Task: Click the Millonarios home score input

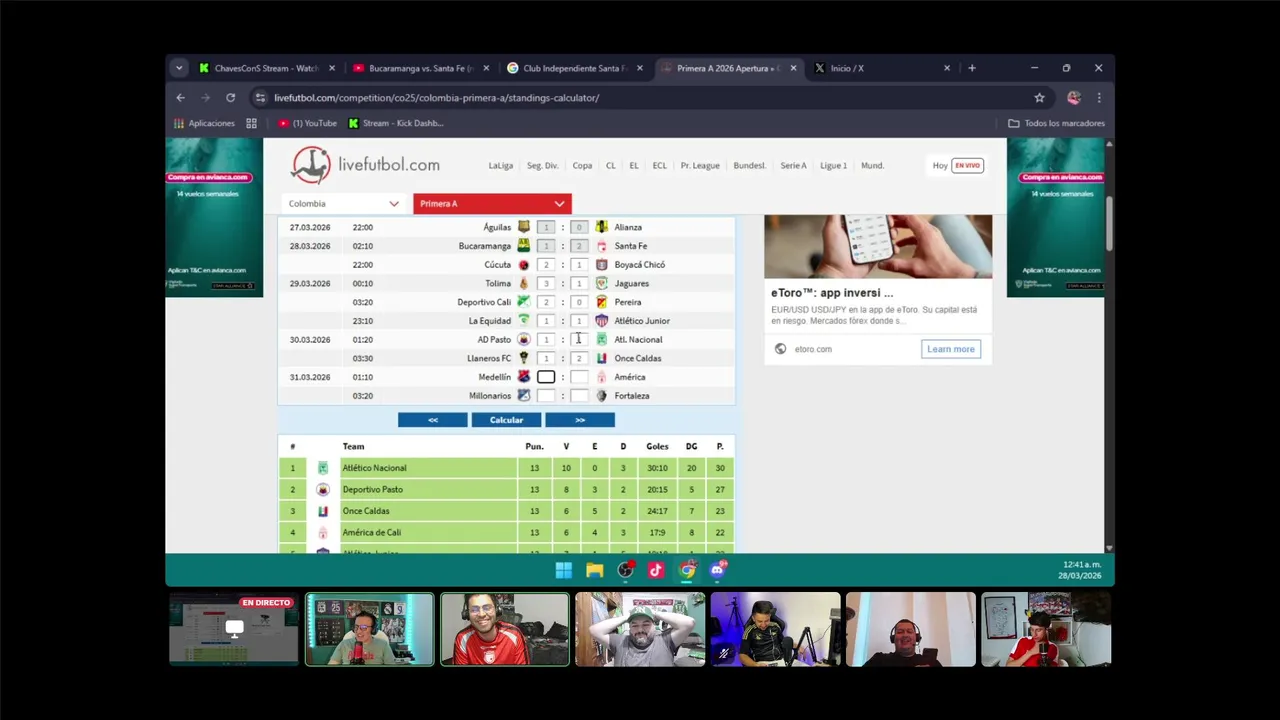Action: click(546, 396)
